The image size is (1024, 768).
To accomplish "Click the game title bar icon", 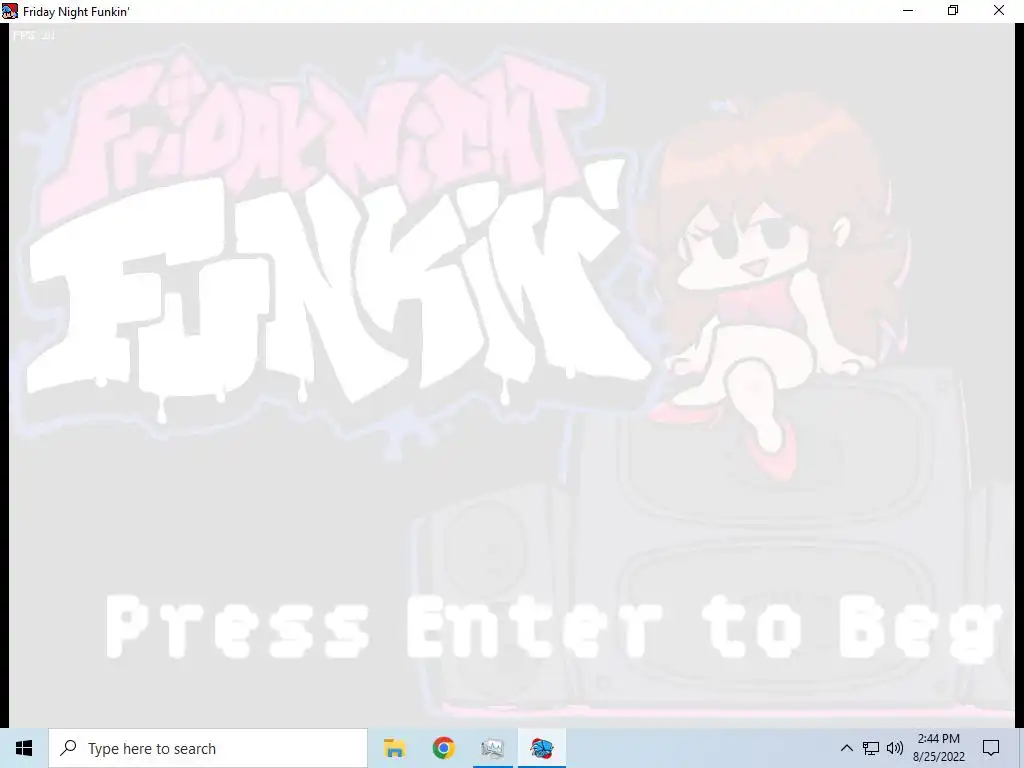I will (10, 11).
